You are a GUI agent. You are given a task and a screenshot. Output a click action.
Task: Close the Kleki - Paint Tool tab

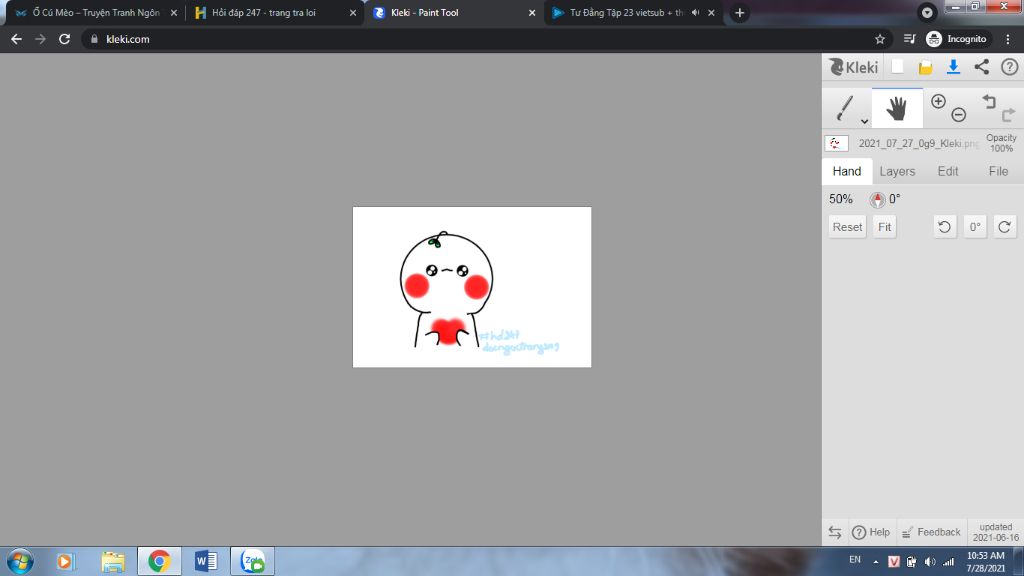coord(532,12)
